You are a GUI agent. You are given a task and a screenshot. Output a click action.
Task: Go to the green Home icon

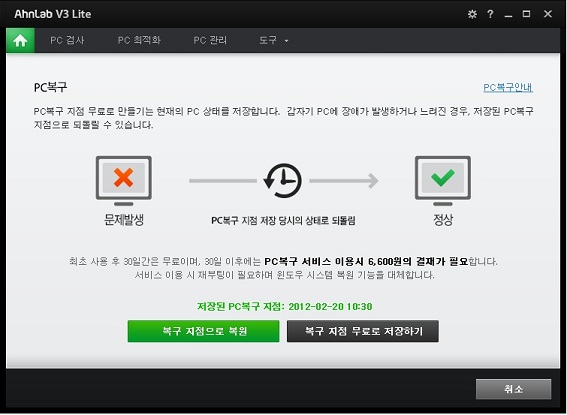20,40
